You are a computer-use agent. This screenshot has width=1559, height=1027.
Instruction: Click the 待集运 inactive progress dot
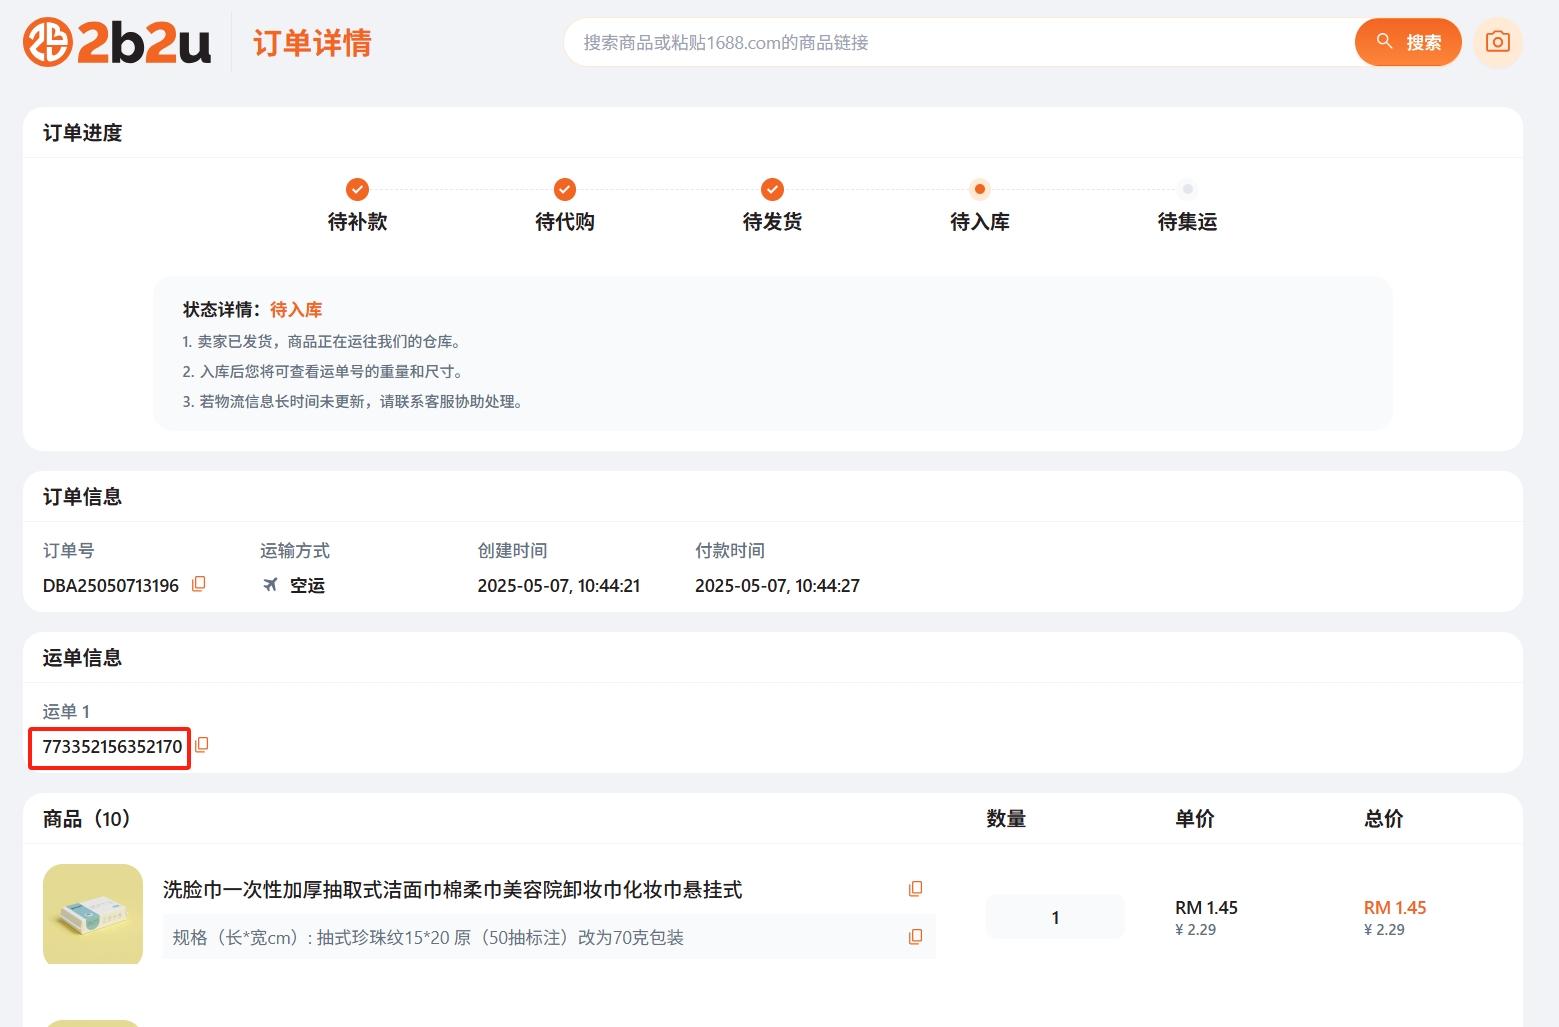(1187, 189)
